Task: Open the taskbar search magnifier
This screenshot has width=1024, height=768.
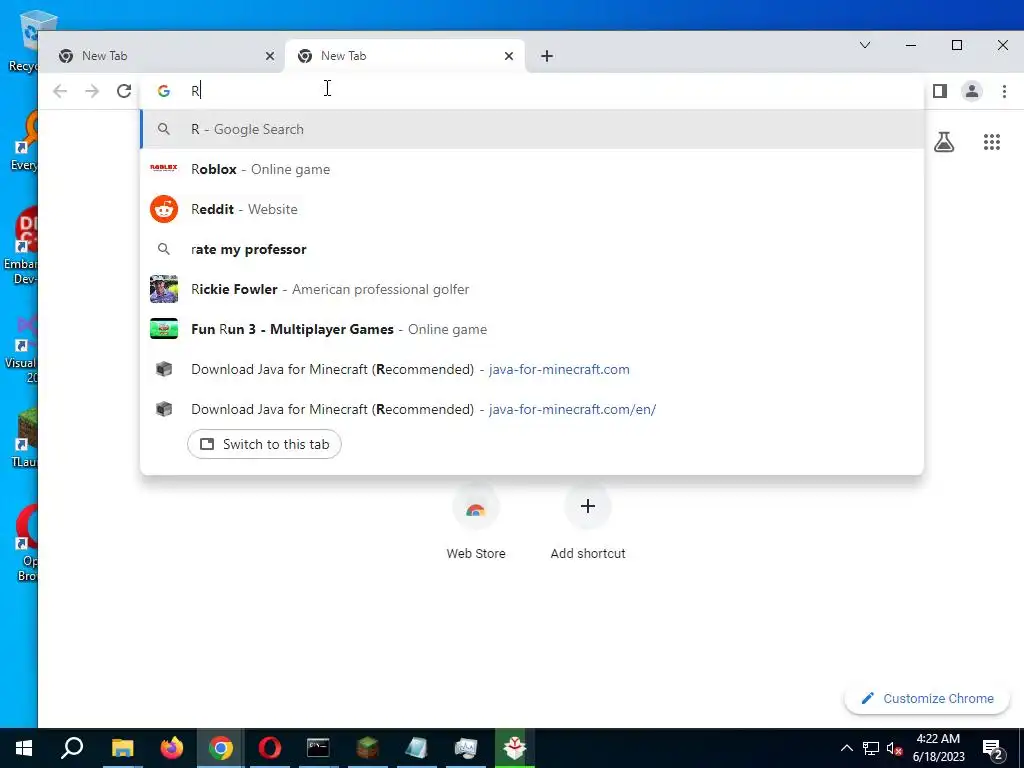Action: click(72, 748)
